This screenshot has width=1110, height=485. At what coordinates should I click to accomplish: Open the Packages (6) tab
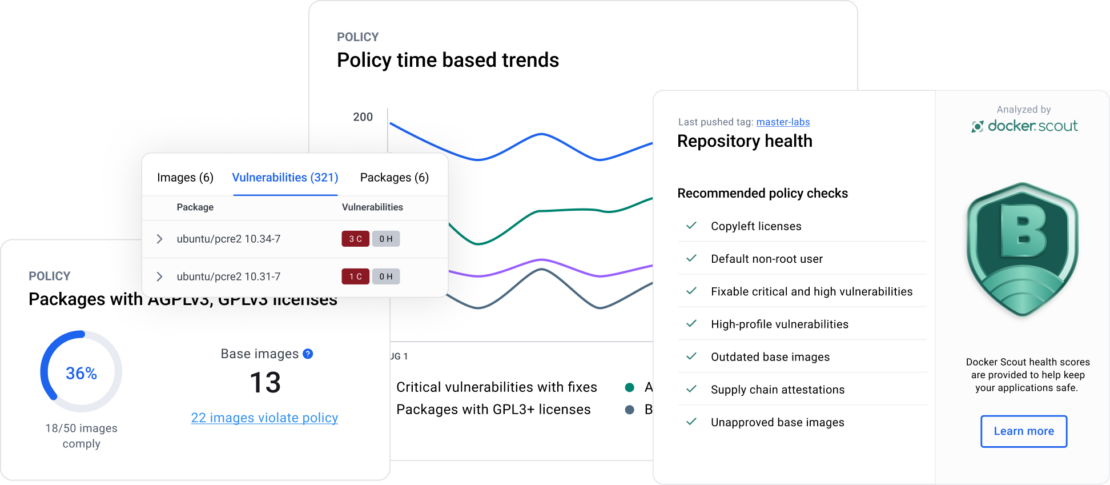pos(394,178)
